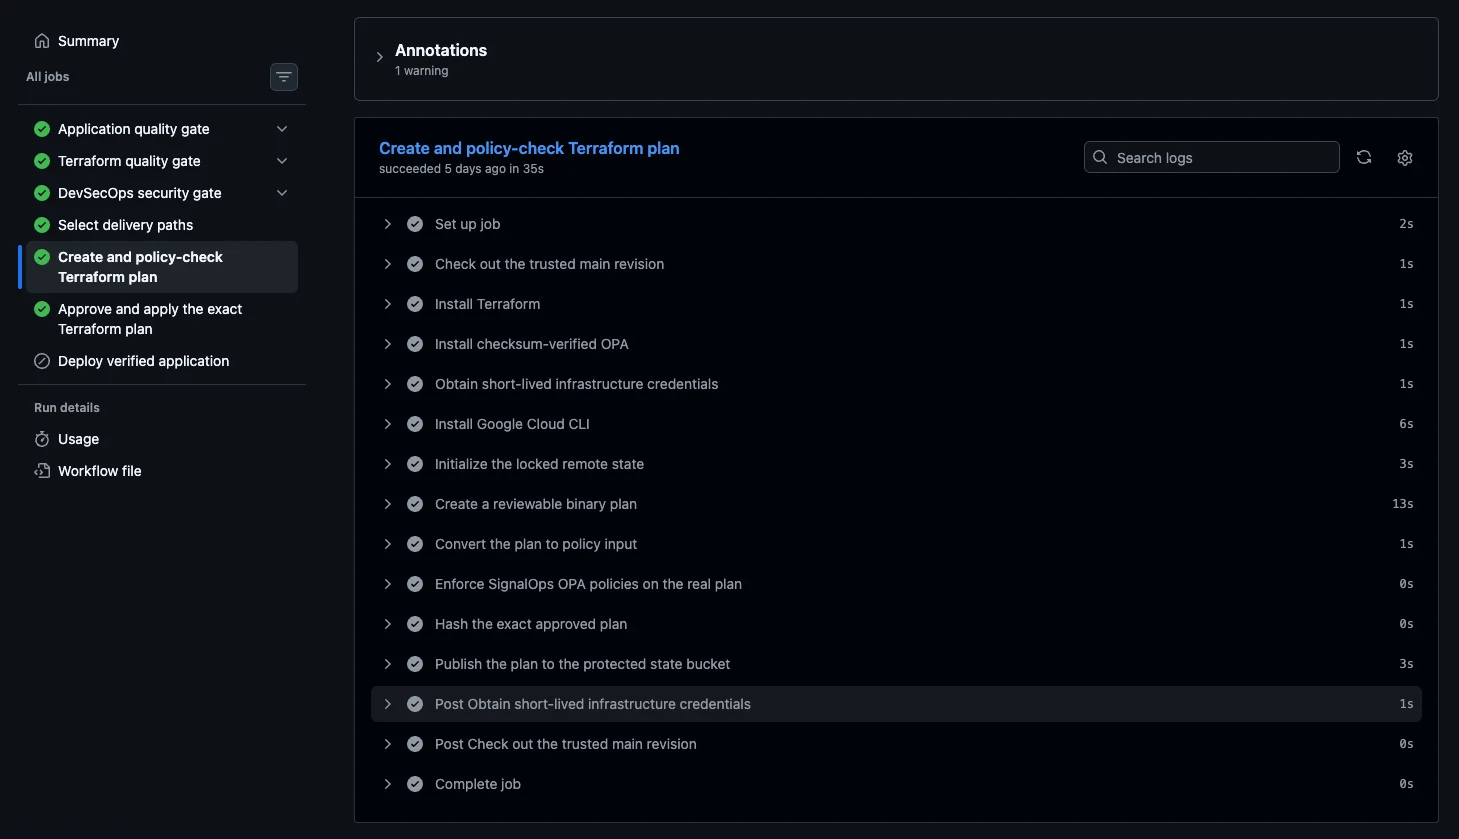Click Initialize the locked remote state step
Screen dimensions: 1459x839
[896, 464]
